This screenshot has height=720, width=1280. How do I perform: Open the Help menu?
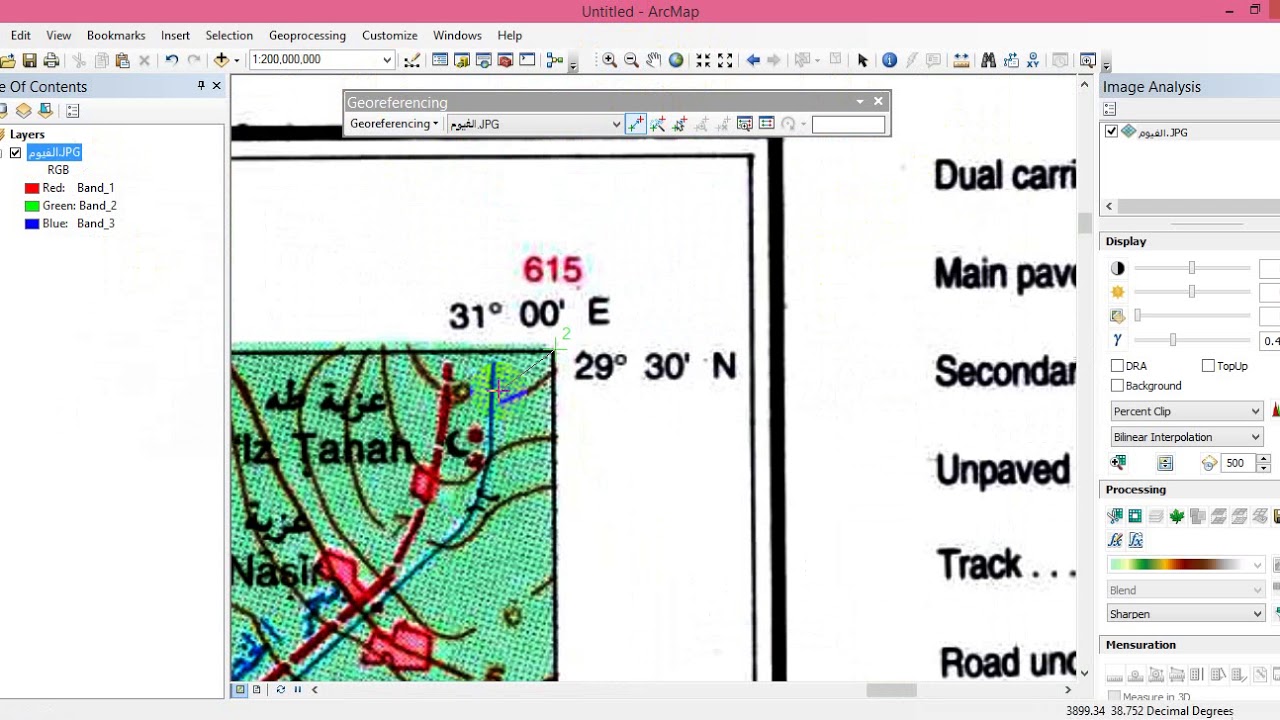(510, 35)
